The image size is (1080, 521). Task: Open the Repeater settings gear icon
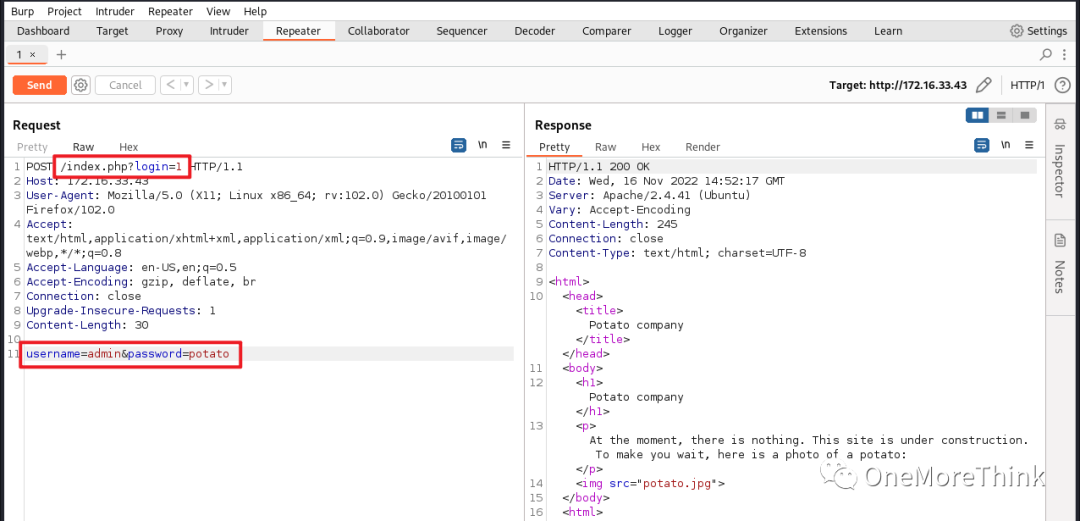(81, 85)
